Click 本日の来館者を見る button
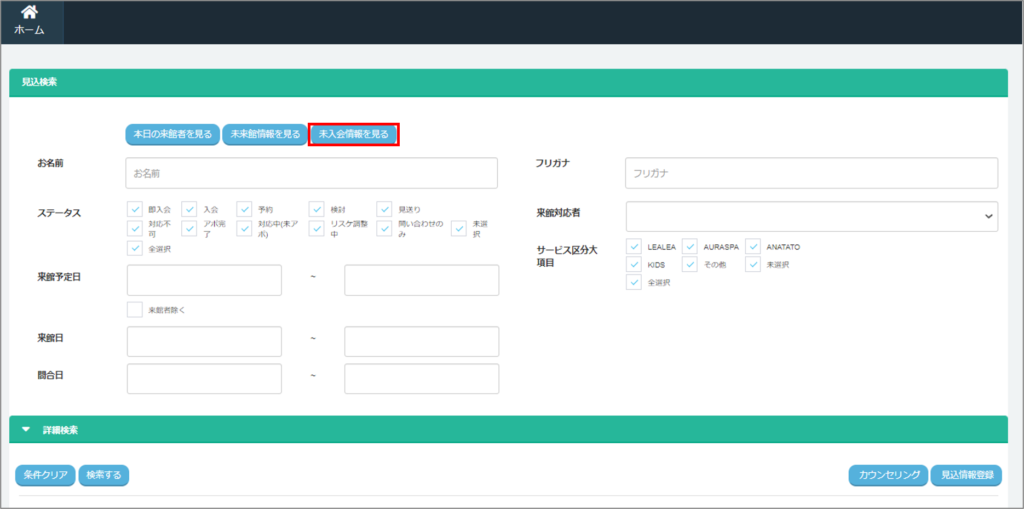Viewport: 1024px width, 509px height. tap(173, 134)
